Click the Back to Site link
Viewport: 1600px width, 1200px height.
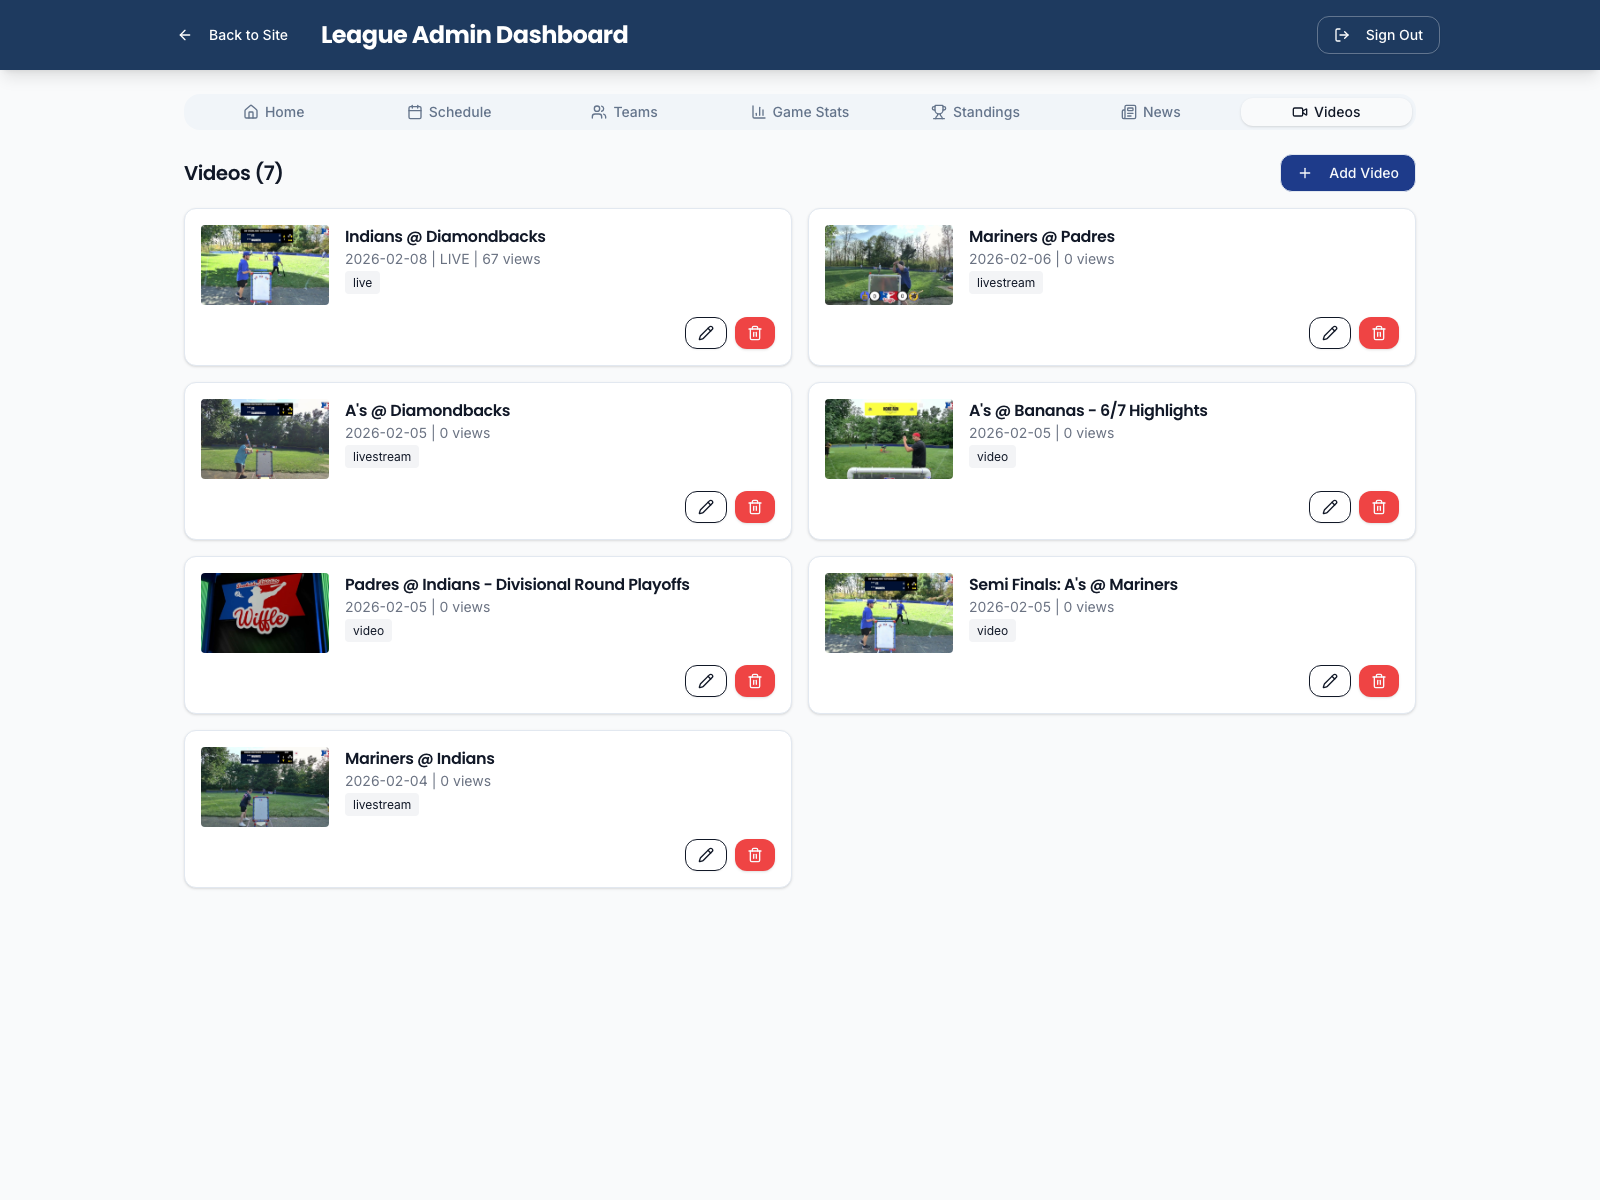(248, 35)
